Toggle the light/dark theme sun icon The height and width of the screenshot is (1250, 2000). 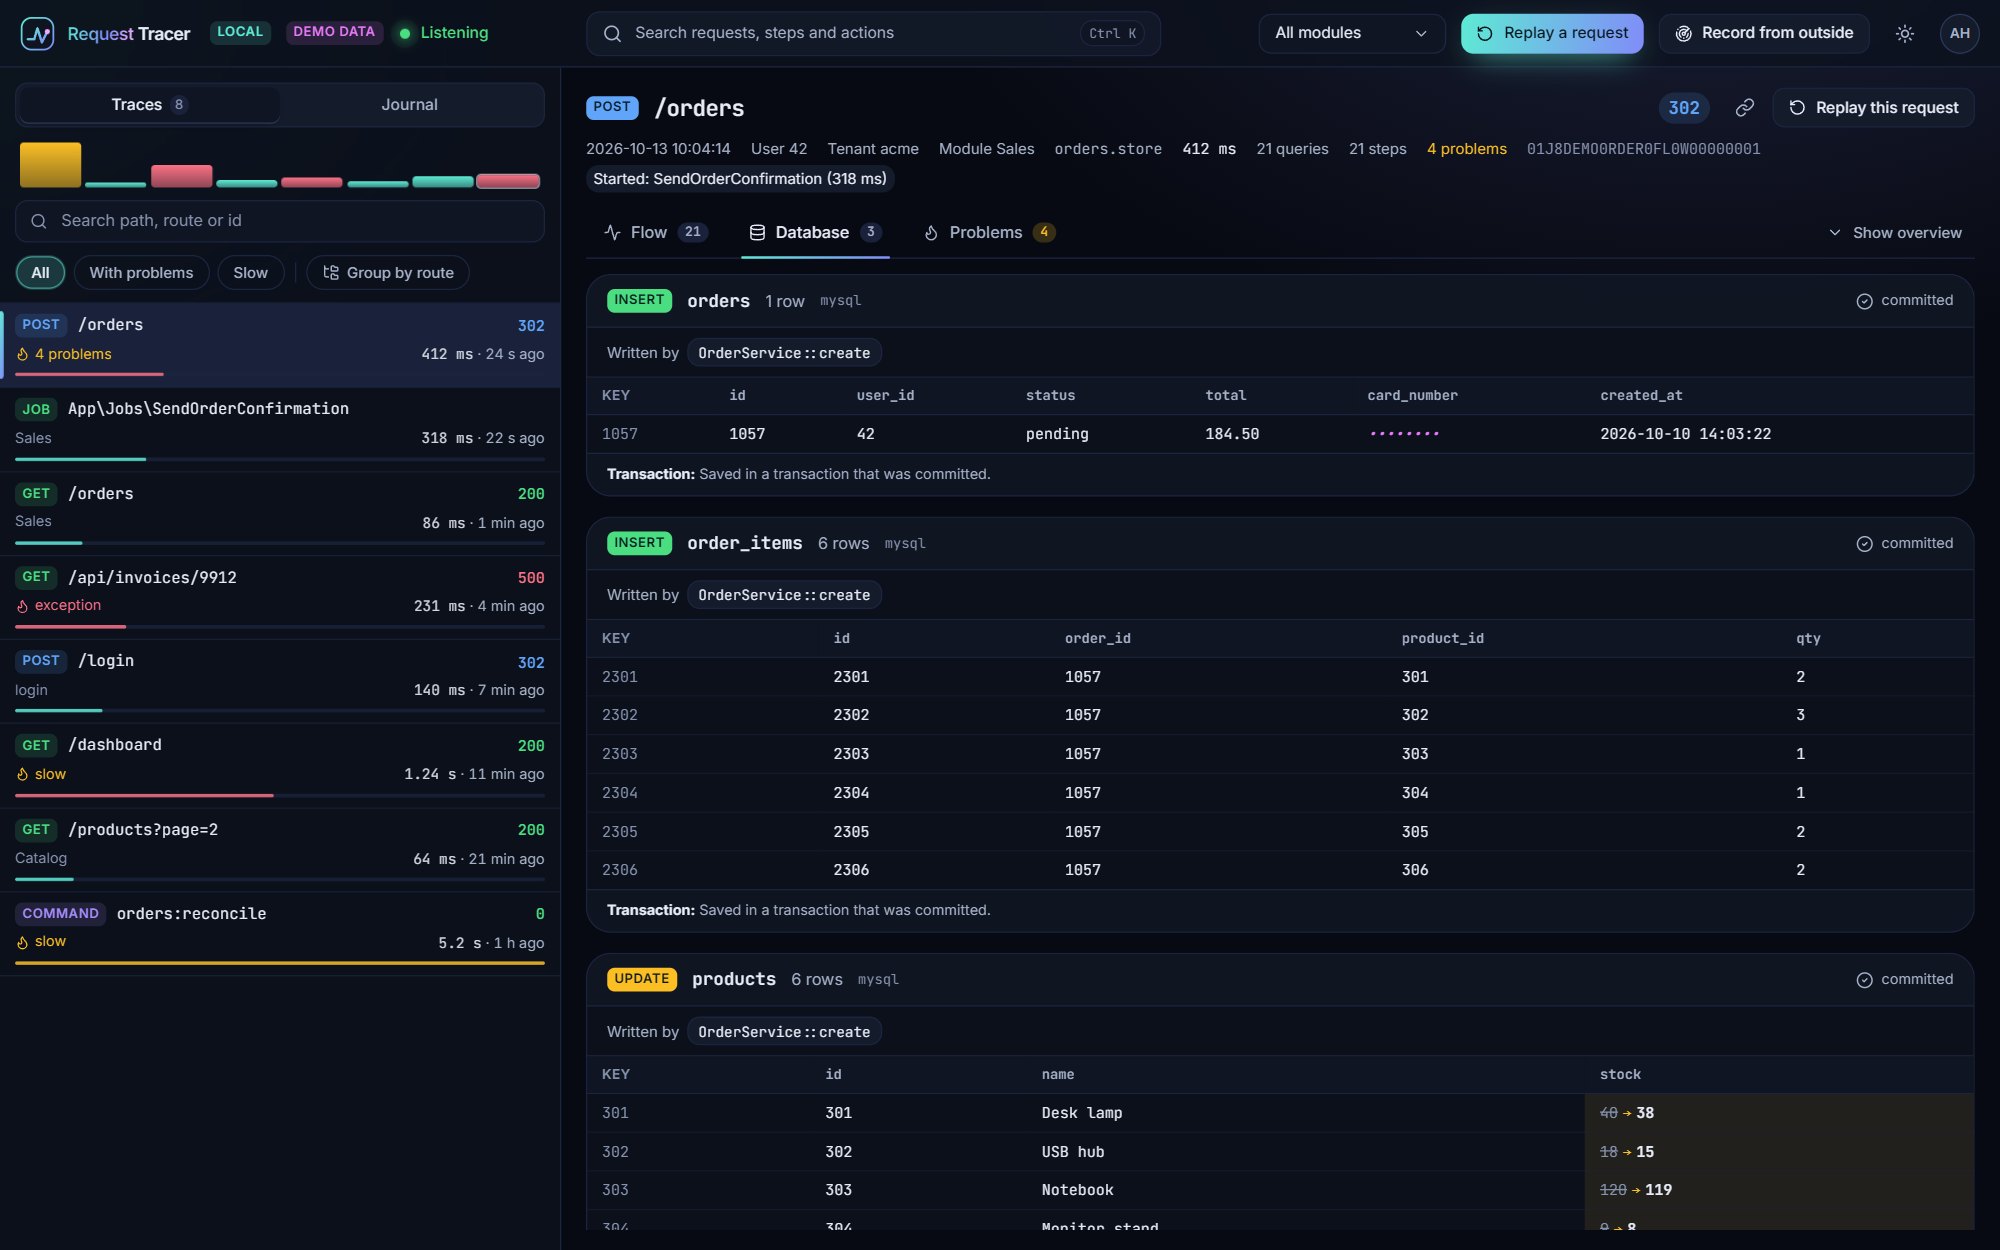(x=1904, y=33)
